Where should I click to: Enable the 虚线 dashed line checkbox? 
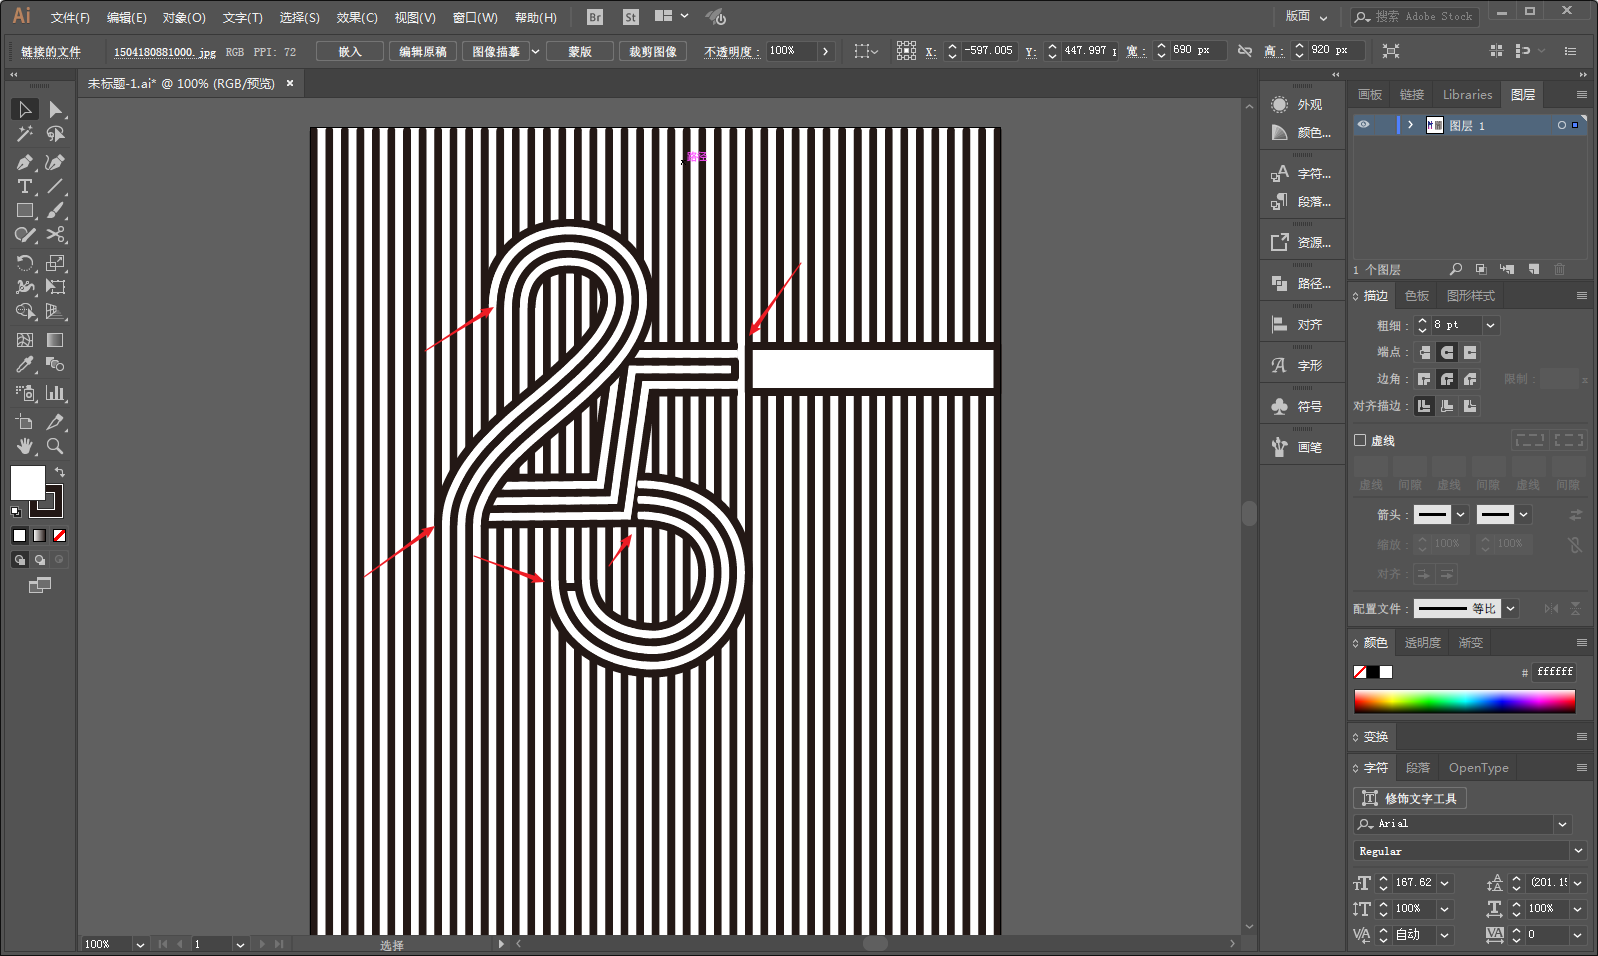coord(1360,440)
